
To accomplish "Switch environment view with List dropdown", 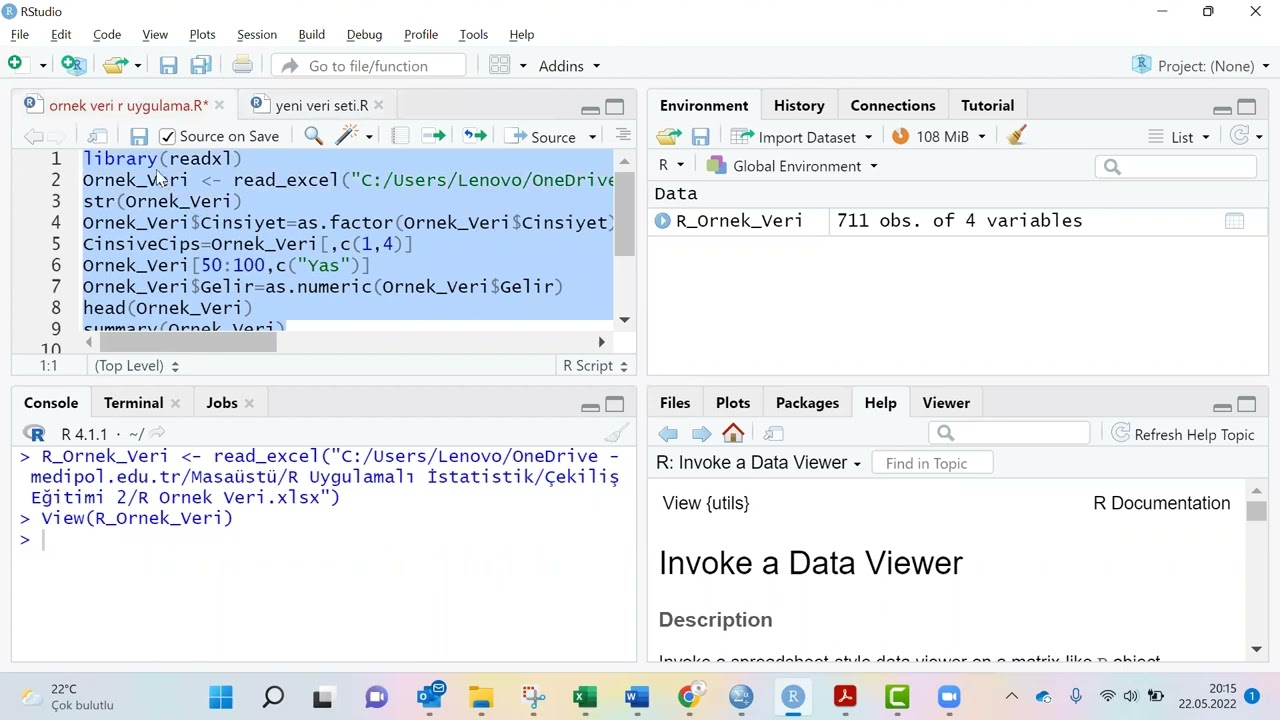I will coord(1180,137).
